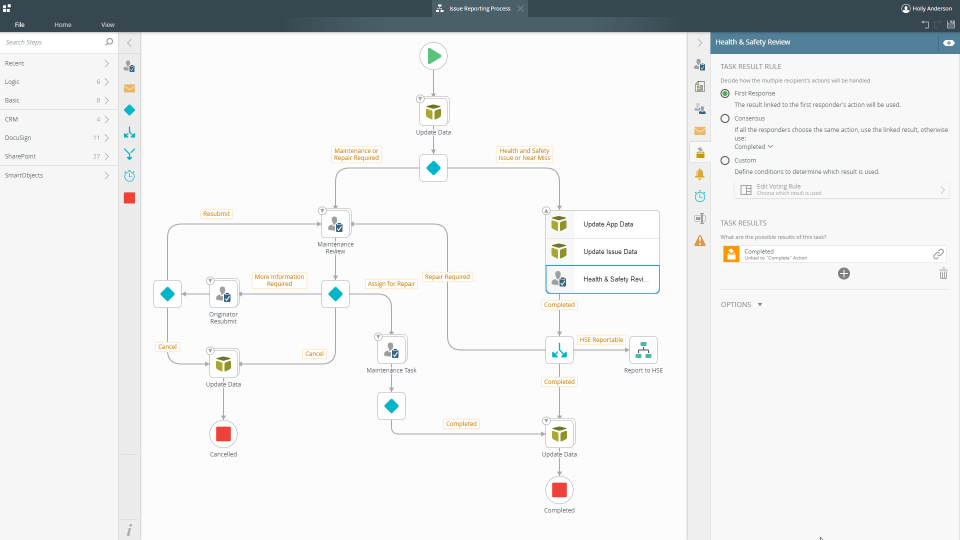This screenshot has height=540, width=960.
Task: Select the Completed task result row
Action: click(x=834, y=254)
